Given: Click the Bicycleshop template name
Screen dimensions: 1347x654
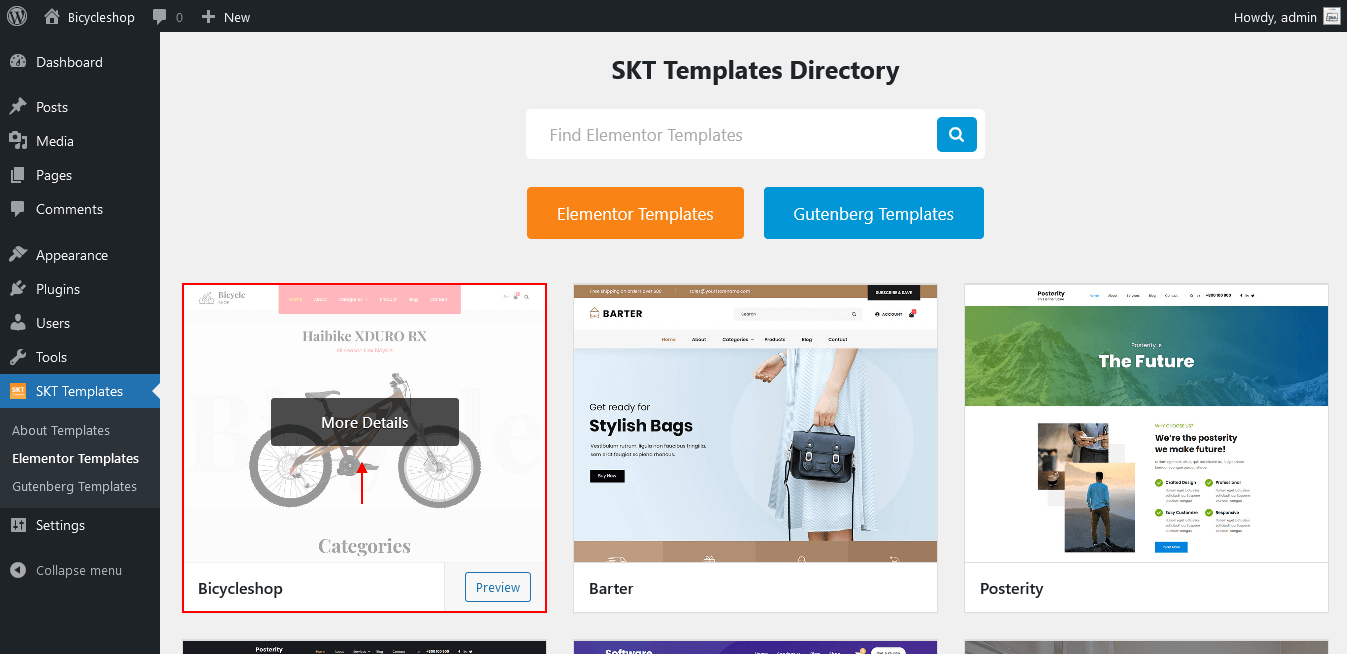Looking at the screenshot, I should 240,588.
